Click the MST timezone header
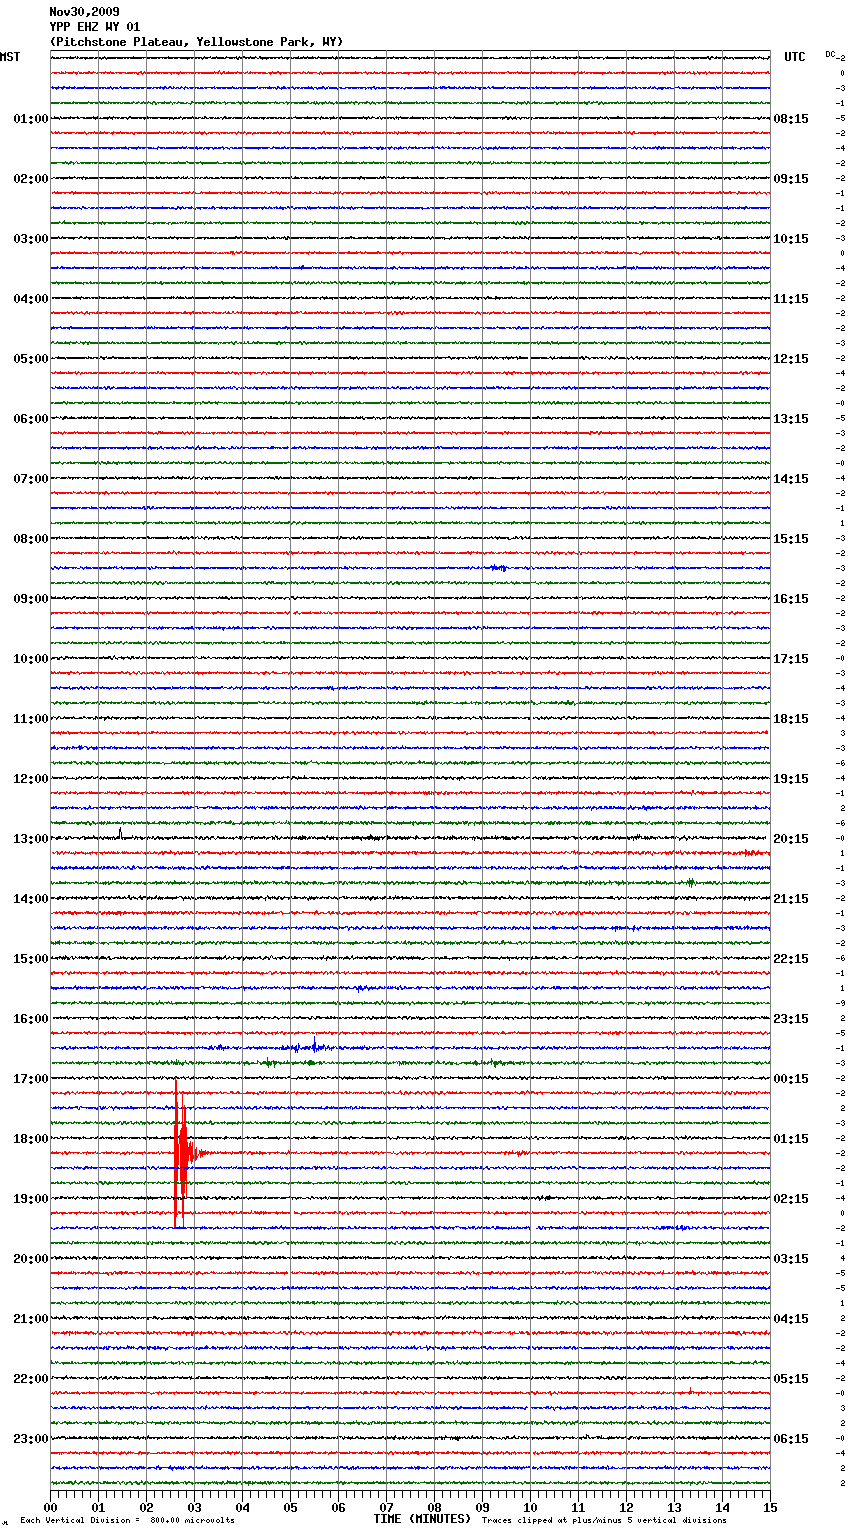This screenshot has width=850, height=1534. point(10,57)
